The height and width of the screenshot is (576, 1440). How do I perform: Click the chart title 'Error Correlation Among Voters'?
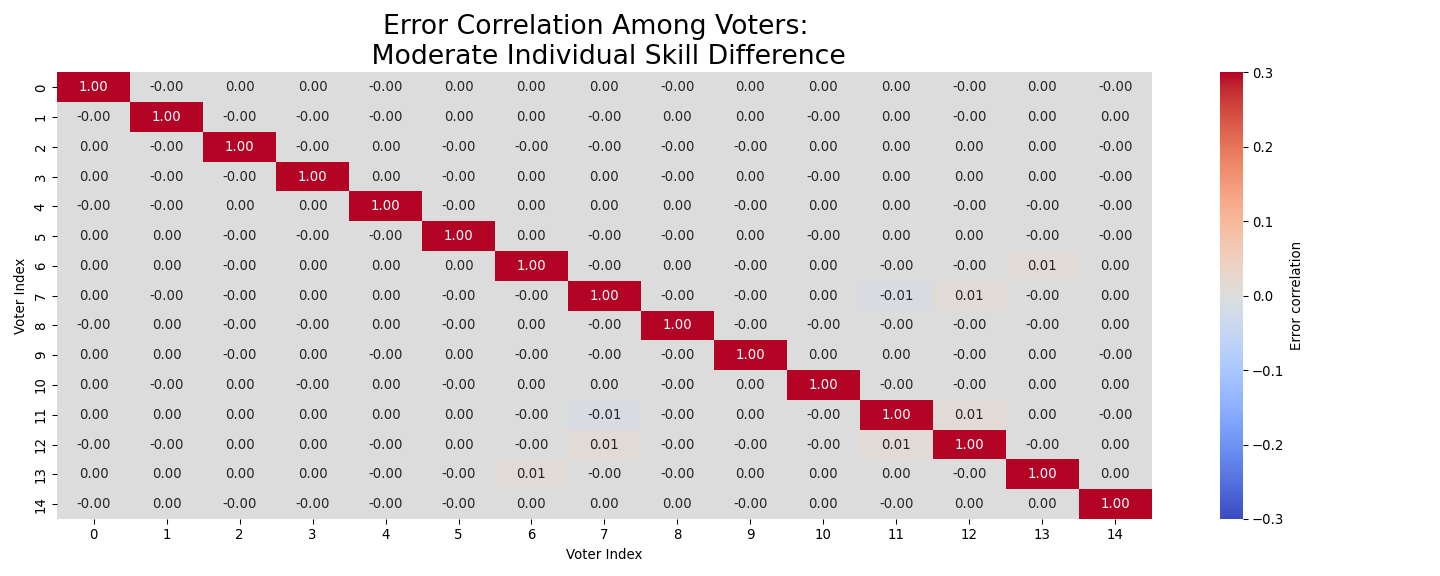pyautogui.click(x=595, y=26)
